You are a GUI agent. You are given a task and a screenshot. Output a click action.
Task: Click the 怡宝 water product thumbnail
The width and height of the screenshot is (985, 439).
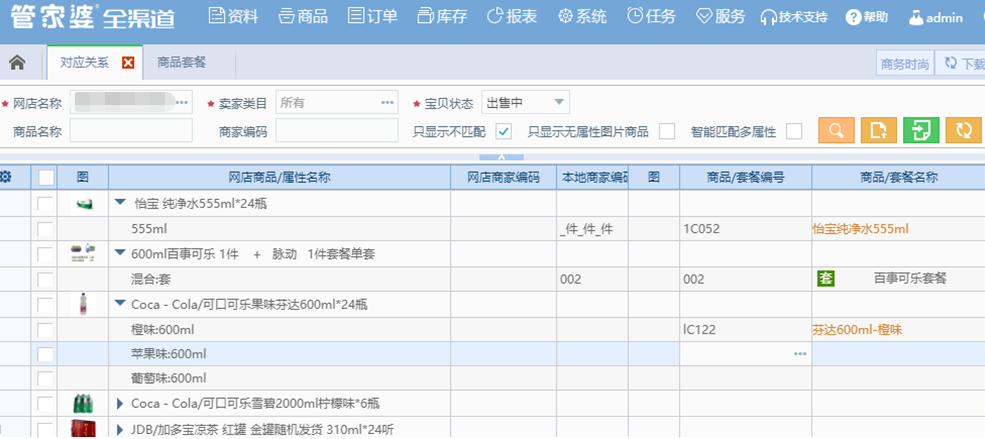[83, 203]
